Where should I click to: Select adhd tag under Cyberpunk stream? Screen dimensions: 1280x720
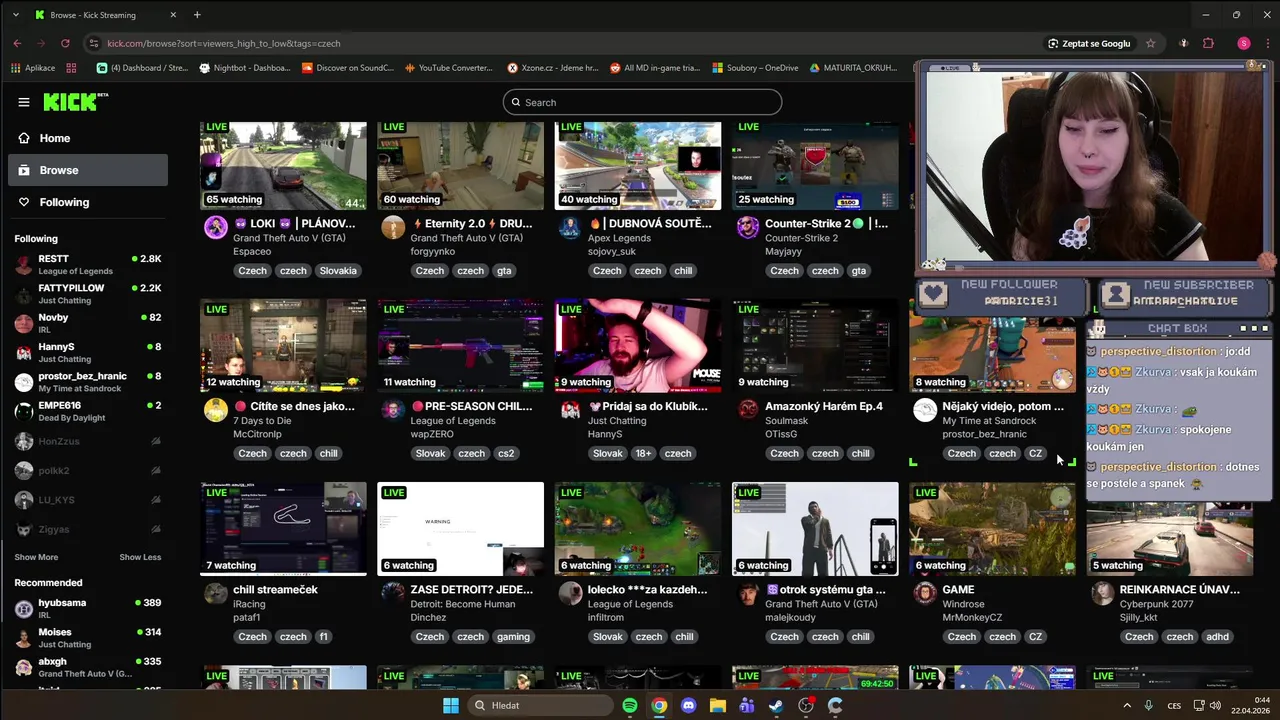pos(1218,637)
